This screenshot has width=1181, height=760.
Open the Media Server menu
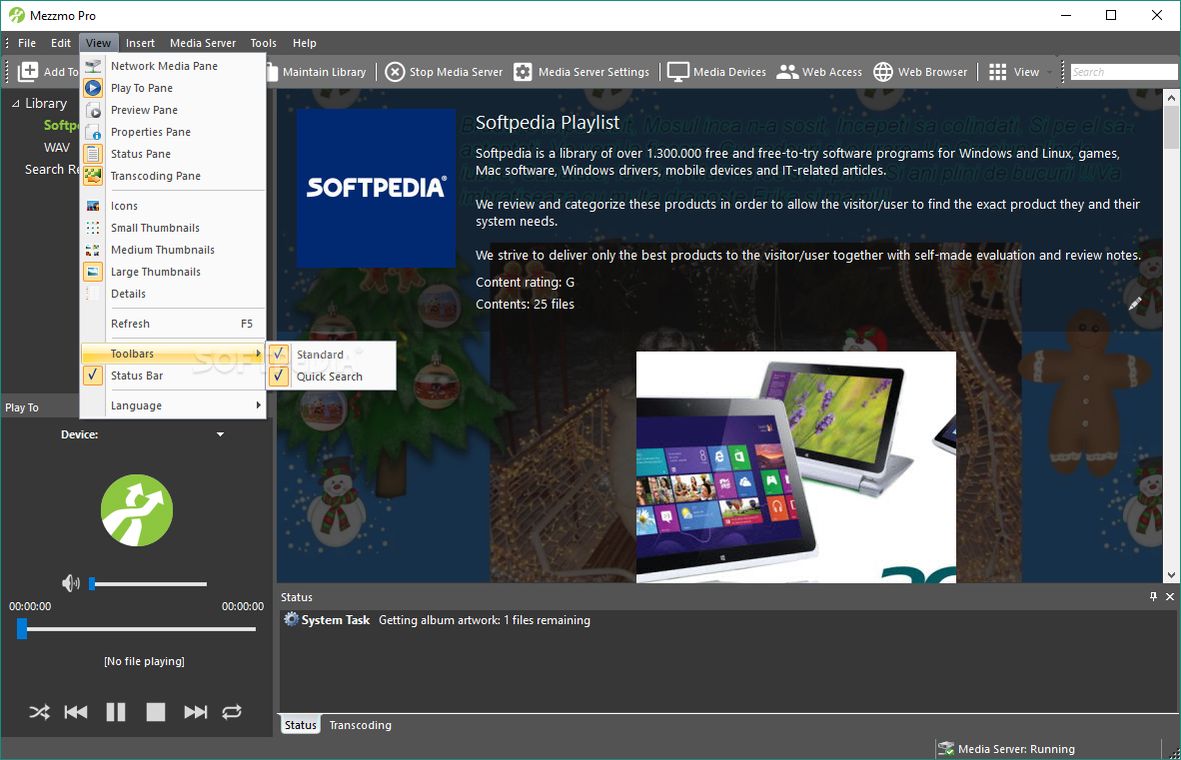[203, 43]
